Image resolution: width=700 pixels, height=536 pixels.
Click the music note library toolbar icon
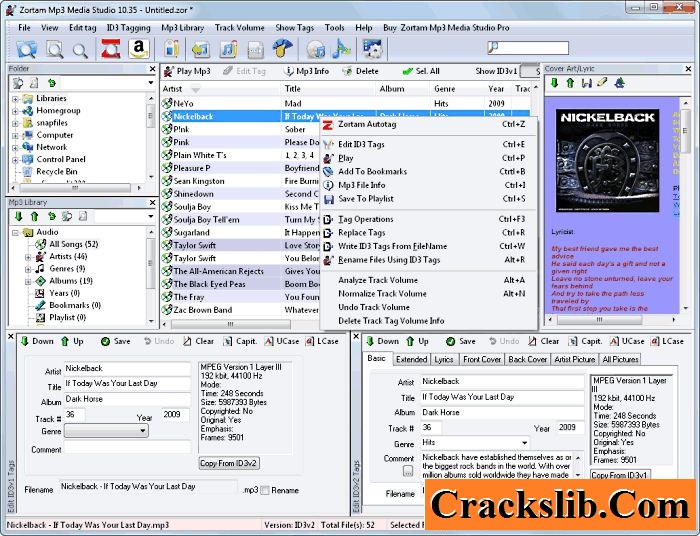click(229, 49)
